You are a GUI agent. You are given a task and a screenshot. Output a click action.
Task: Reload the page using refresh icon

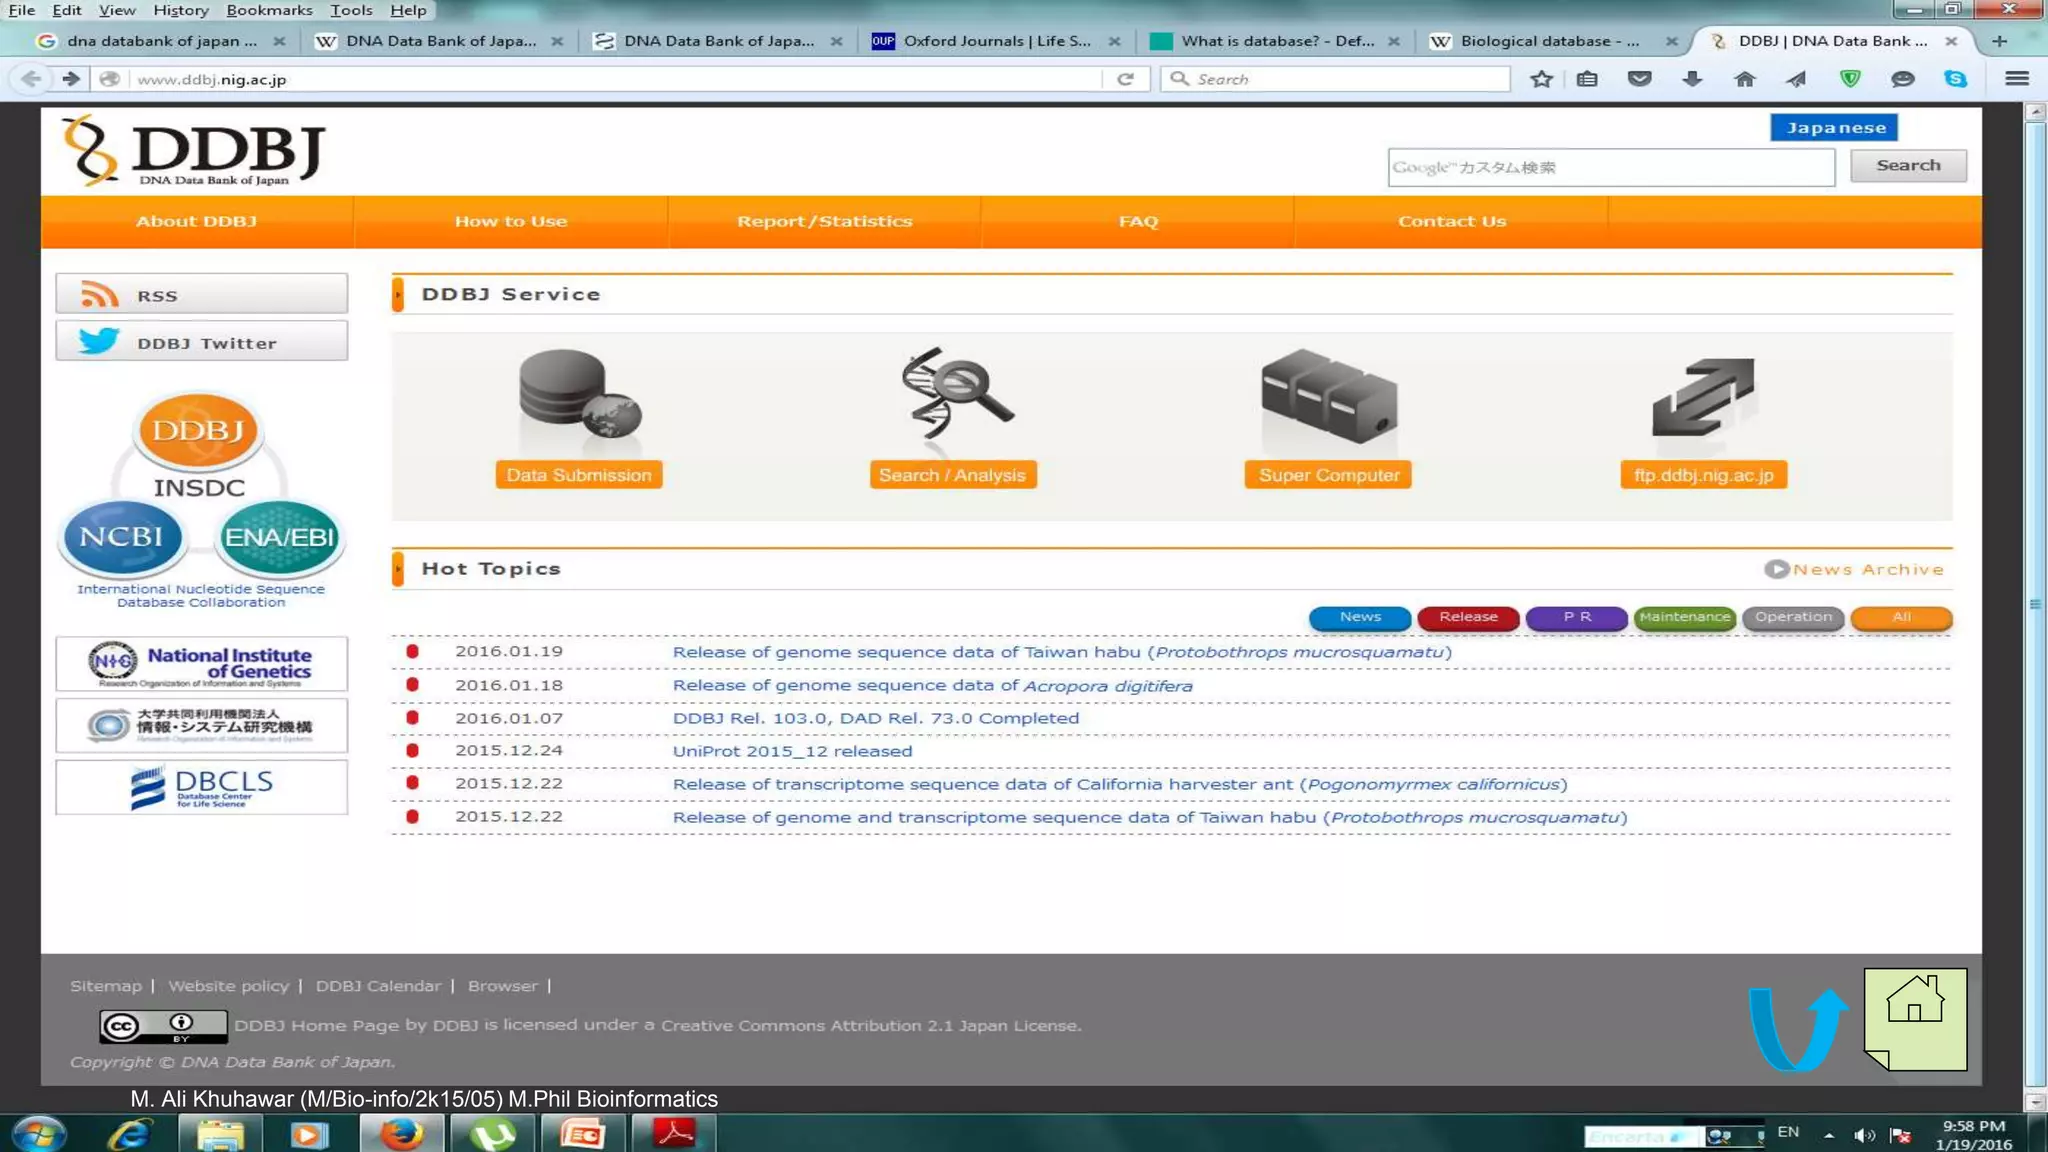pyautogui.click(x=1125, y=79)
